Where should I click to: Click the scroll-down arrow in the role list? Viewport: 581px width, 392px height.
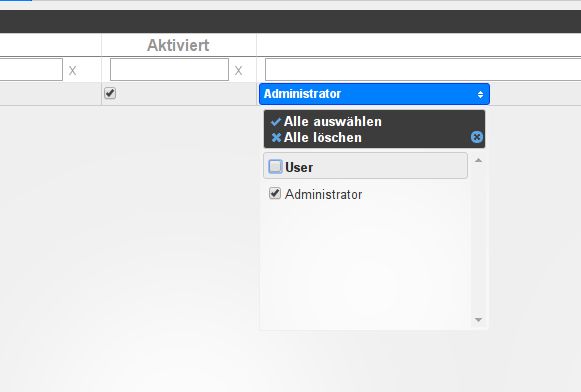tap(478, 320)
